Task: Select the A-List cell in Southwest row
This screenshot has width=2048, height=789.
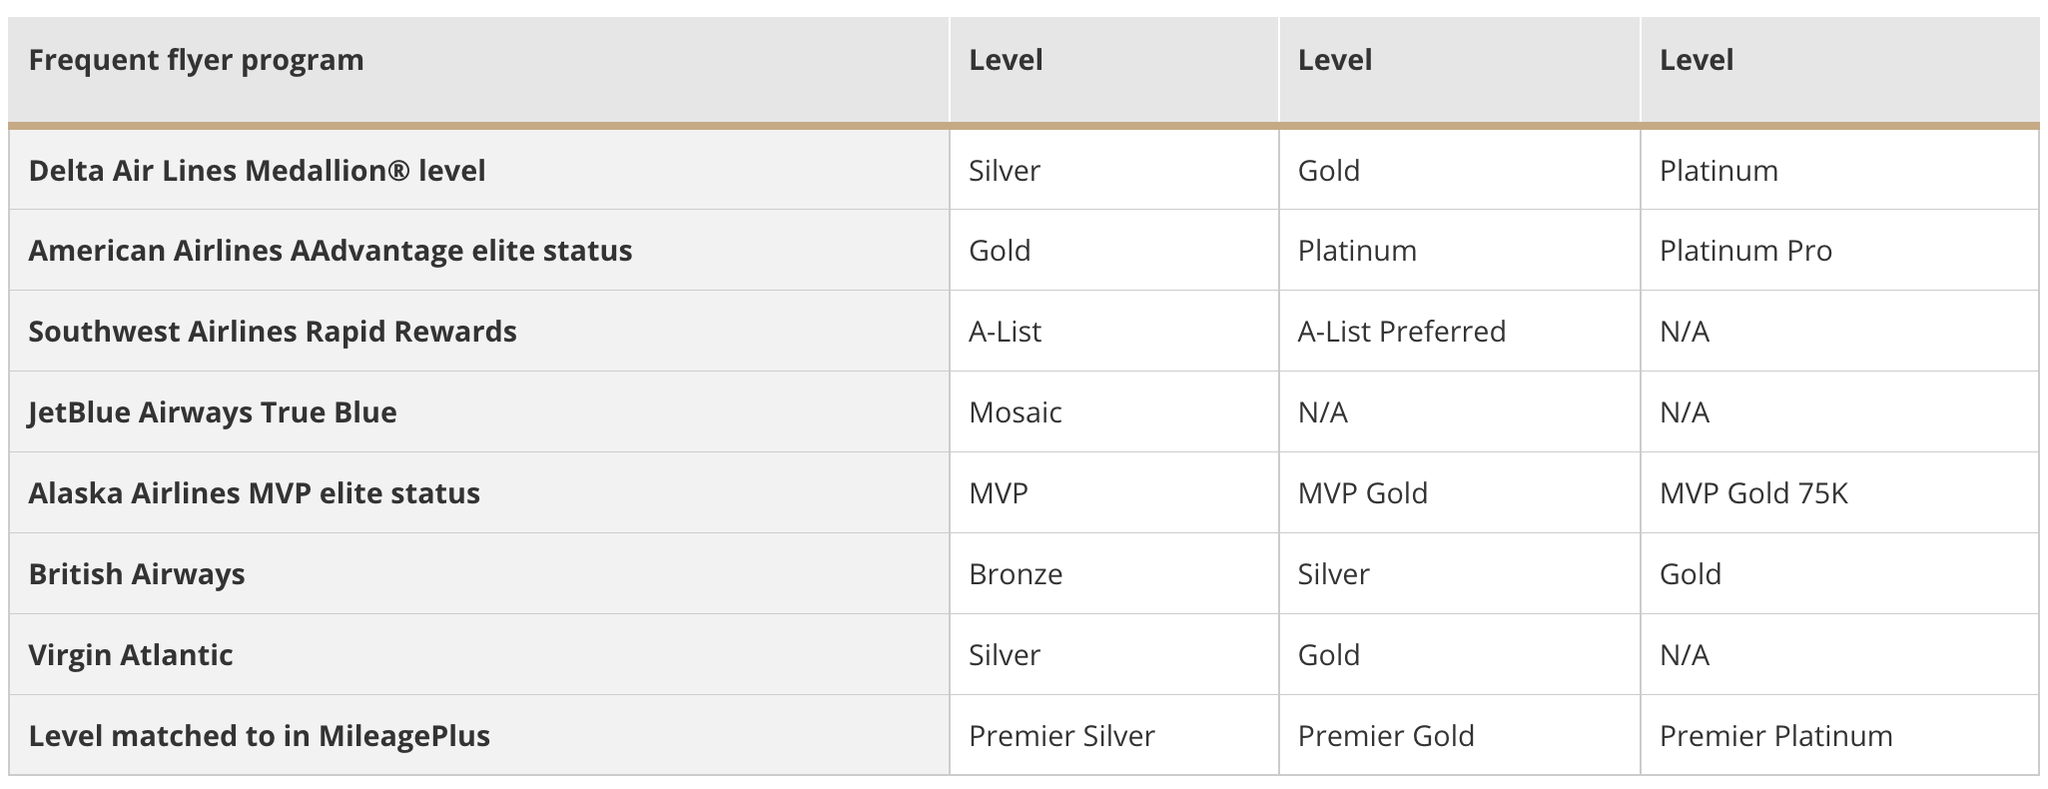Action: tap(1004, 331)
